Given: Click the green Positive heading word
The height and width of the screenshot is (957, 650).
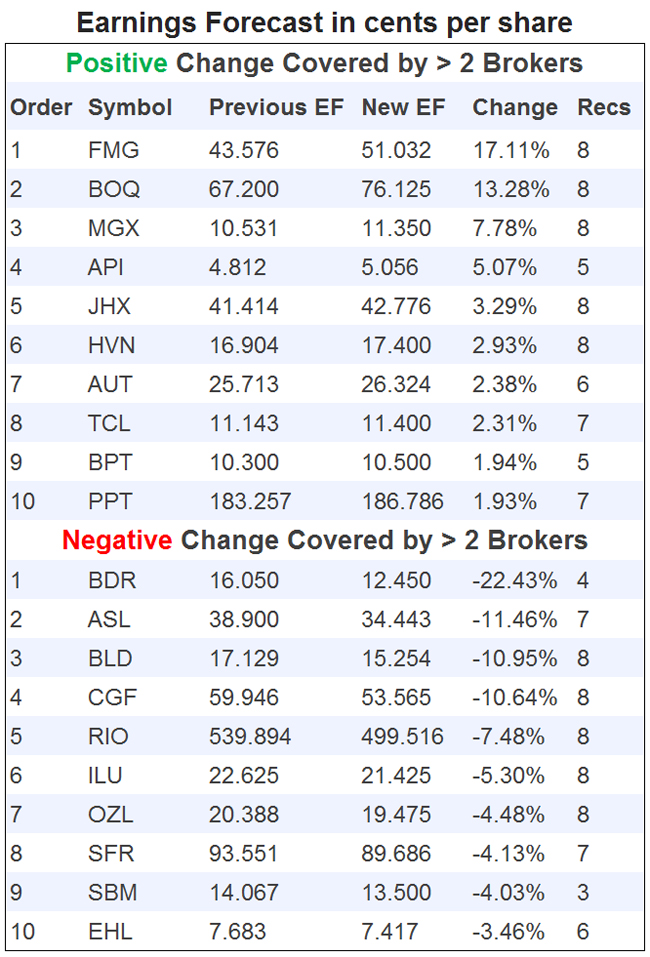Looking at the screenshot, I should (x=116, y=63).
